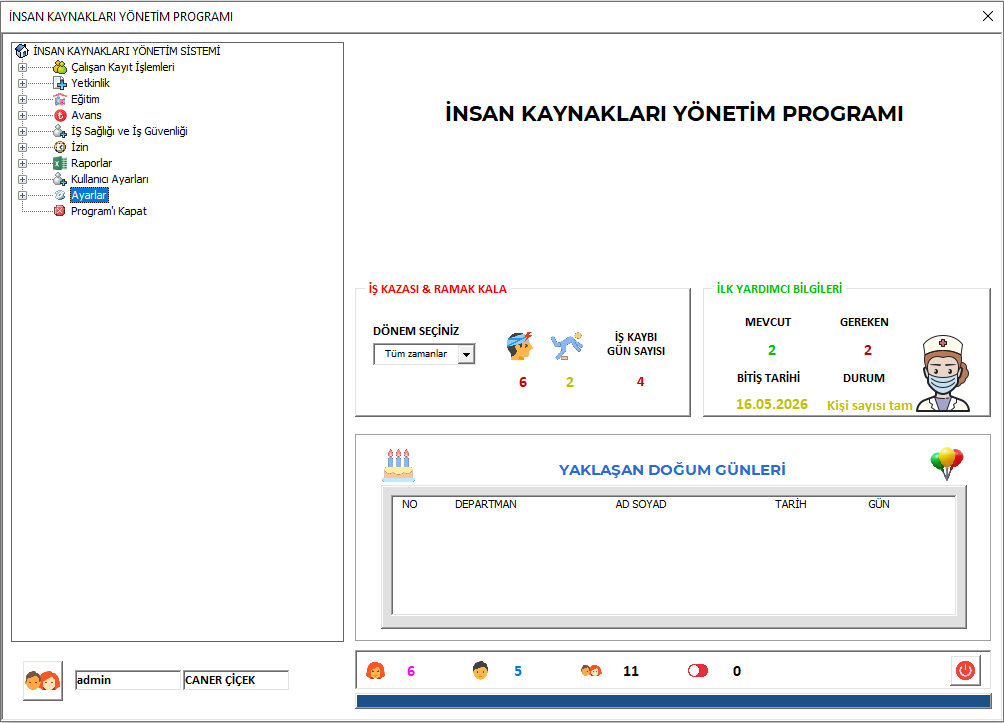Image resolution: width=1004 pixels, height=723 pixels.
Task: Click the AD SOYAD column header
Action: pyautogui.click(x=640, y=504)
